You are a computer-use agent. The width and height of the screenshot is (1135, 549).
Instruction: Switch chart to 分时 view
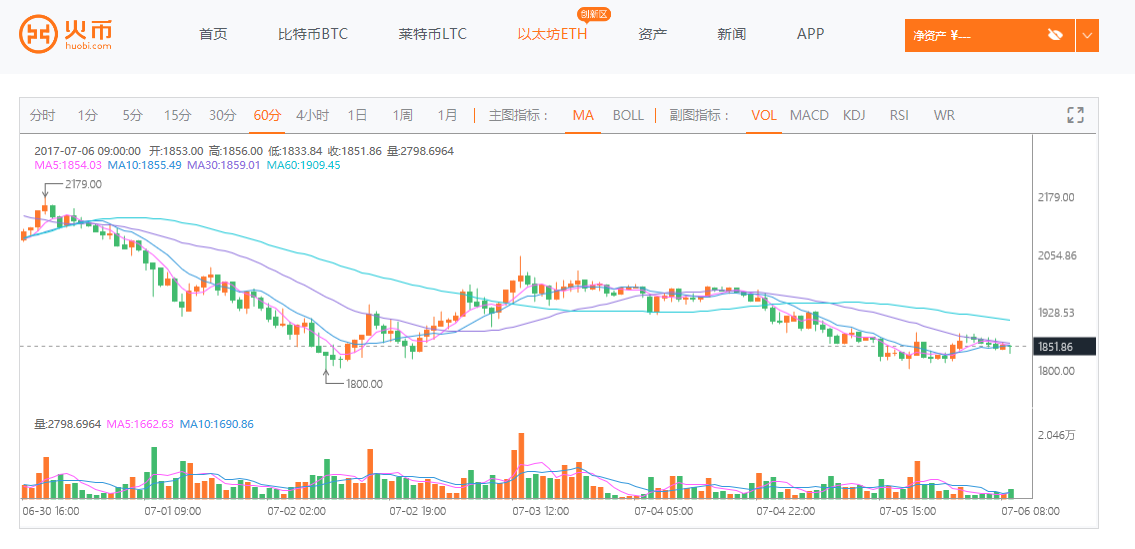(42, 115)
